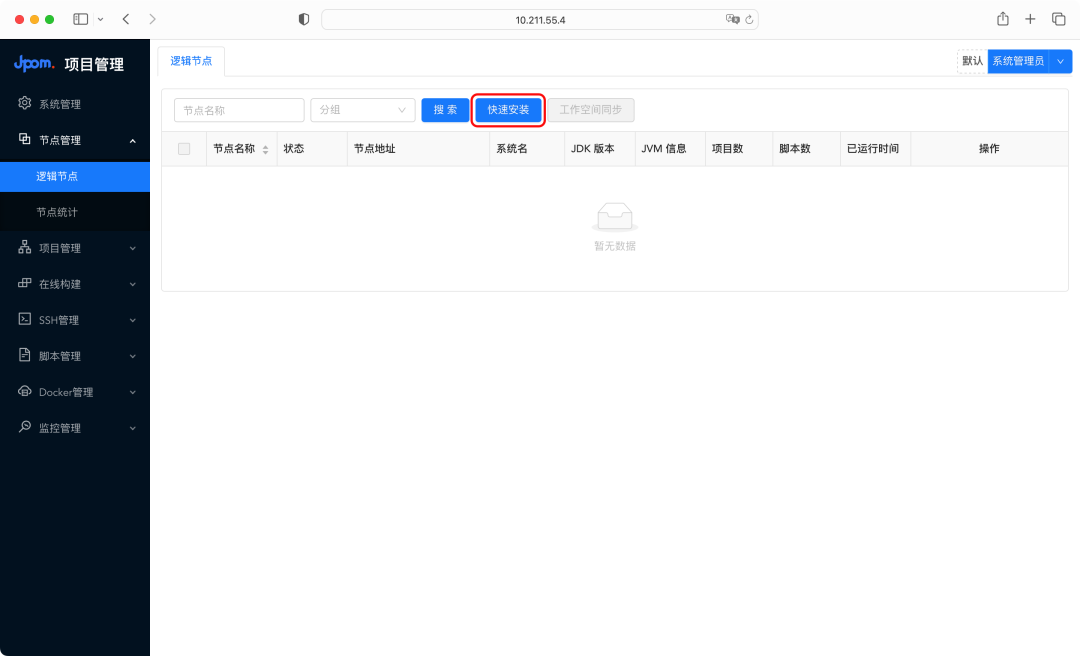1080x656 pixels.
Task: Open a new browser tab
Action: [1030, 19]
